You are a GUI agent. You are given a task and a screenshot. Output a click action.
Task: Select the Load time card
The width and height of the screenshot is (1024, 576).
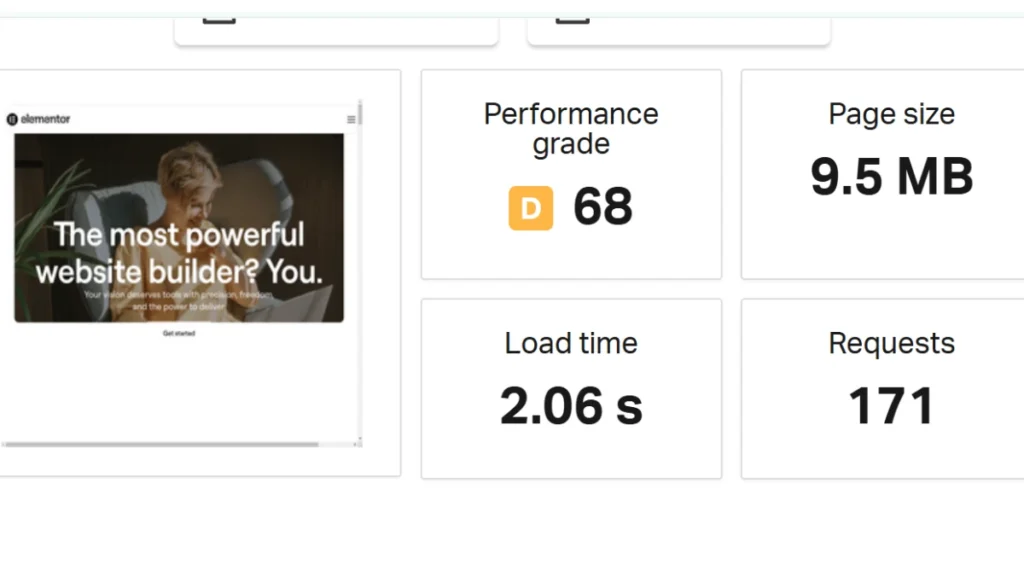(x=571, y=389)
